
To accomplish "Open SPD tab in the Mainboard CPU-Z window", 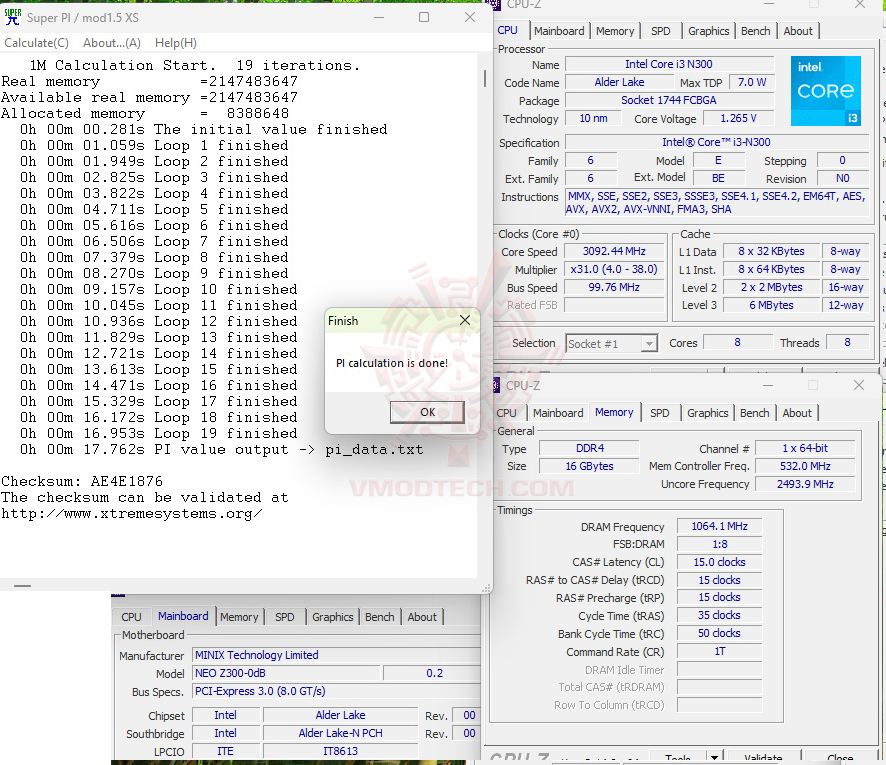I will [x=285, y=617].
